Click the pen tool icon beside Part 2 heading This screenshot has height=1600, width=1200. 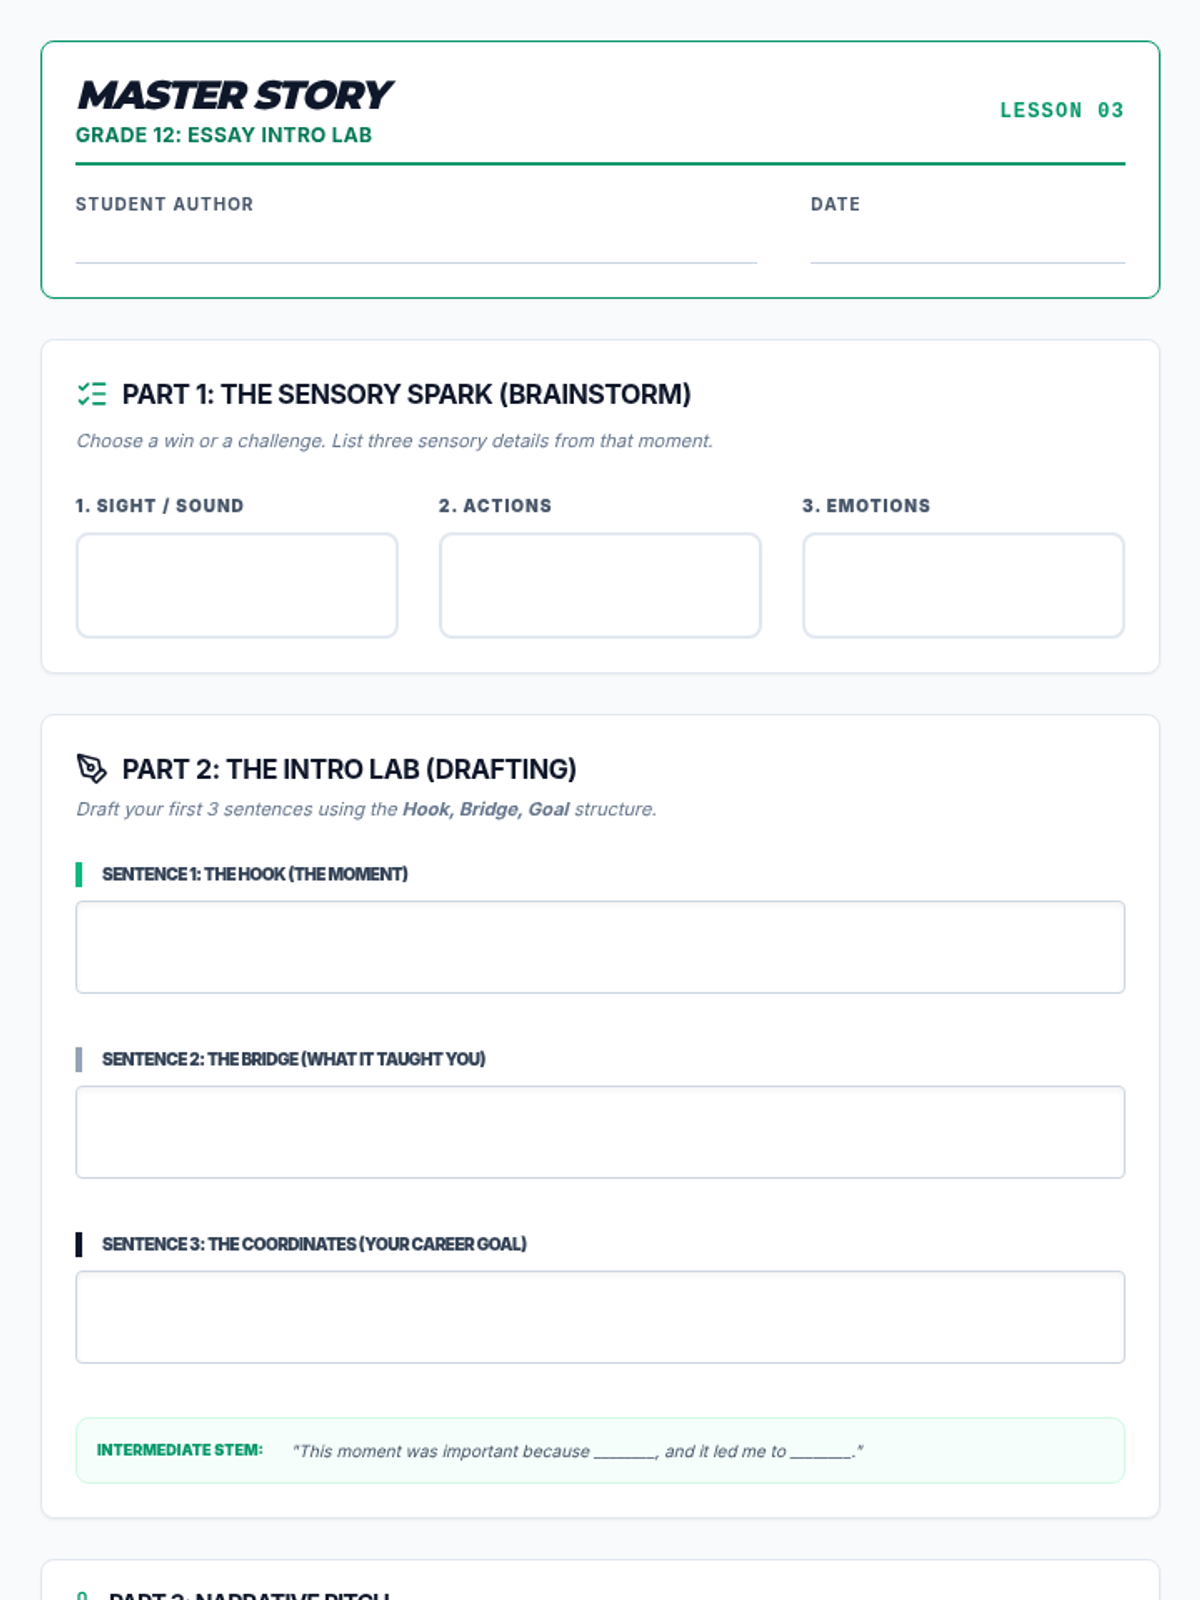click(x=92, y=769)
